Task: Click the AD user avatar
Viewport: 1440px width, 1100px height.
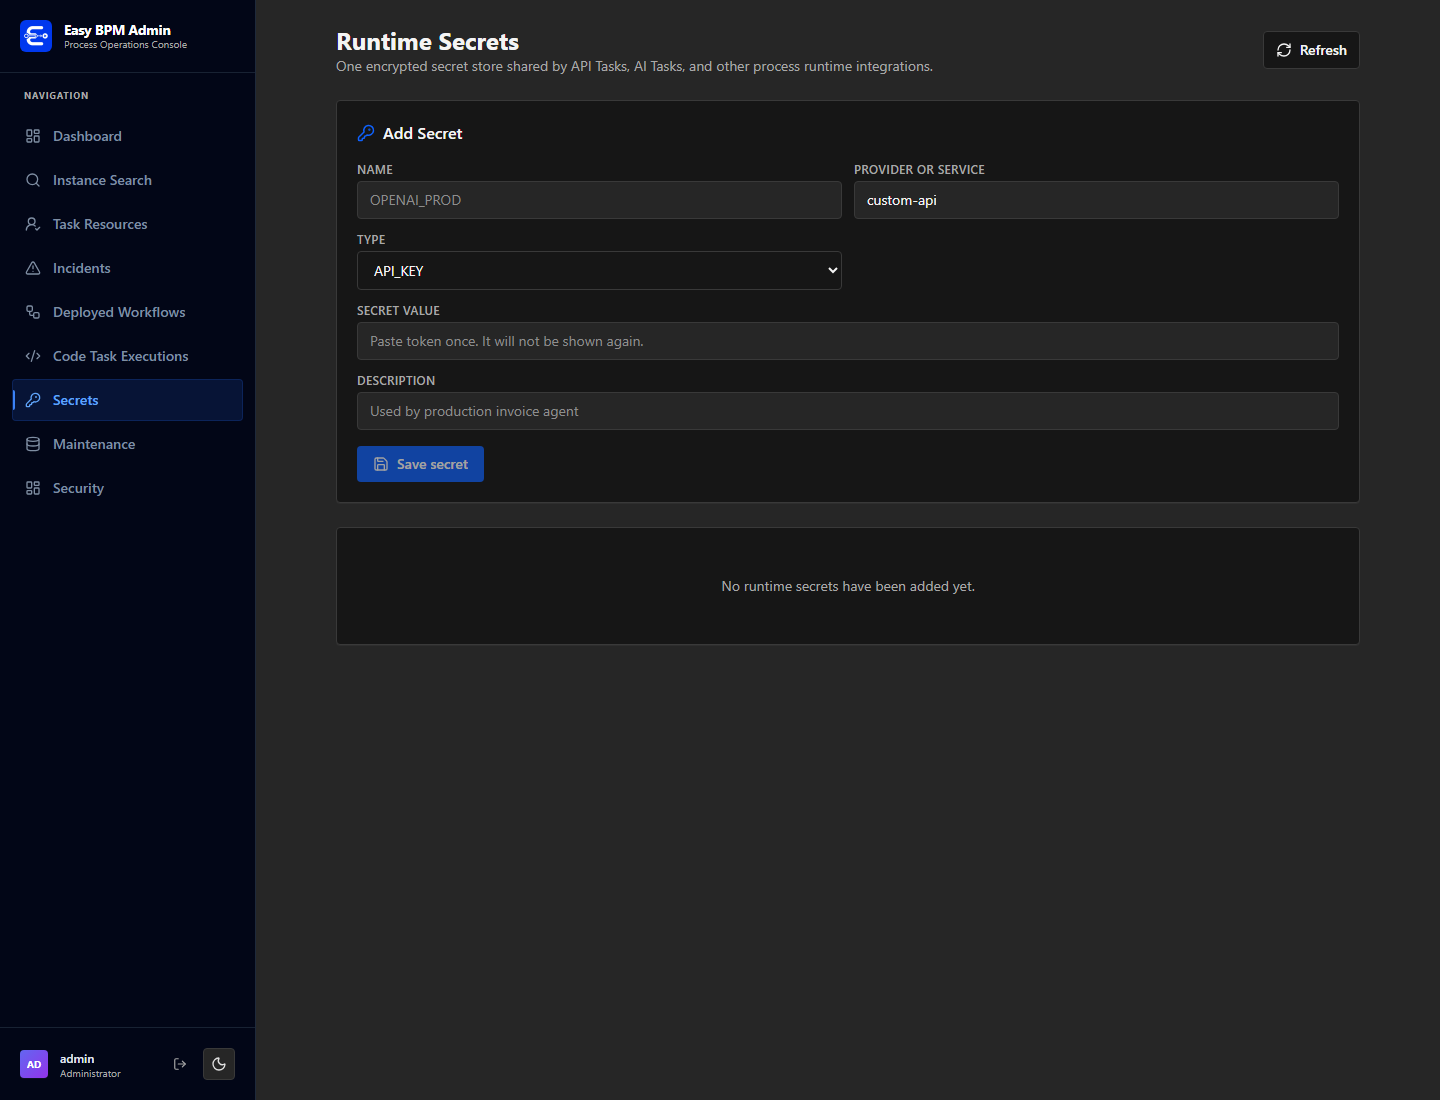Action: (x=34, y=1064)
